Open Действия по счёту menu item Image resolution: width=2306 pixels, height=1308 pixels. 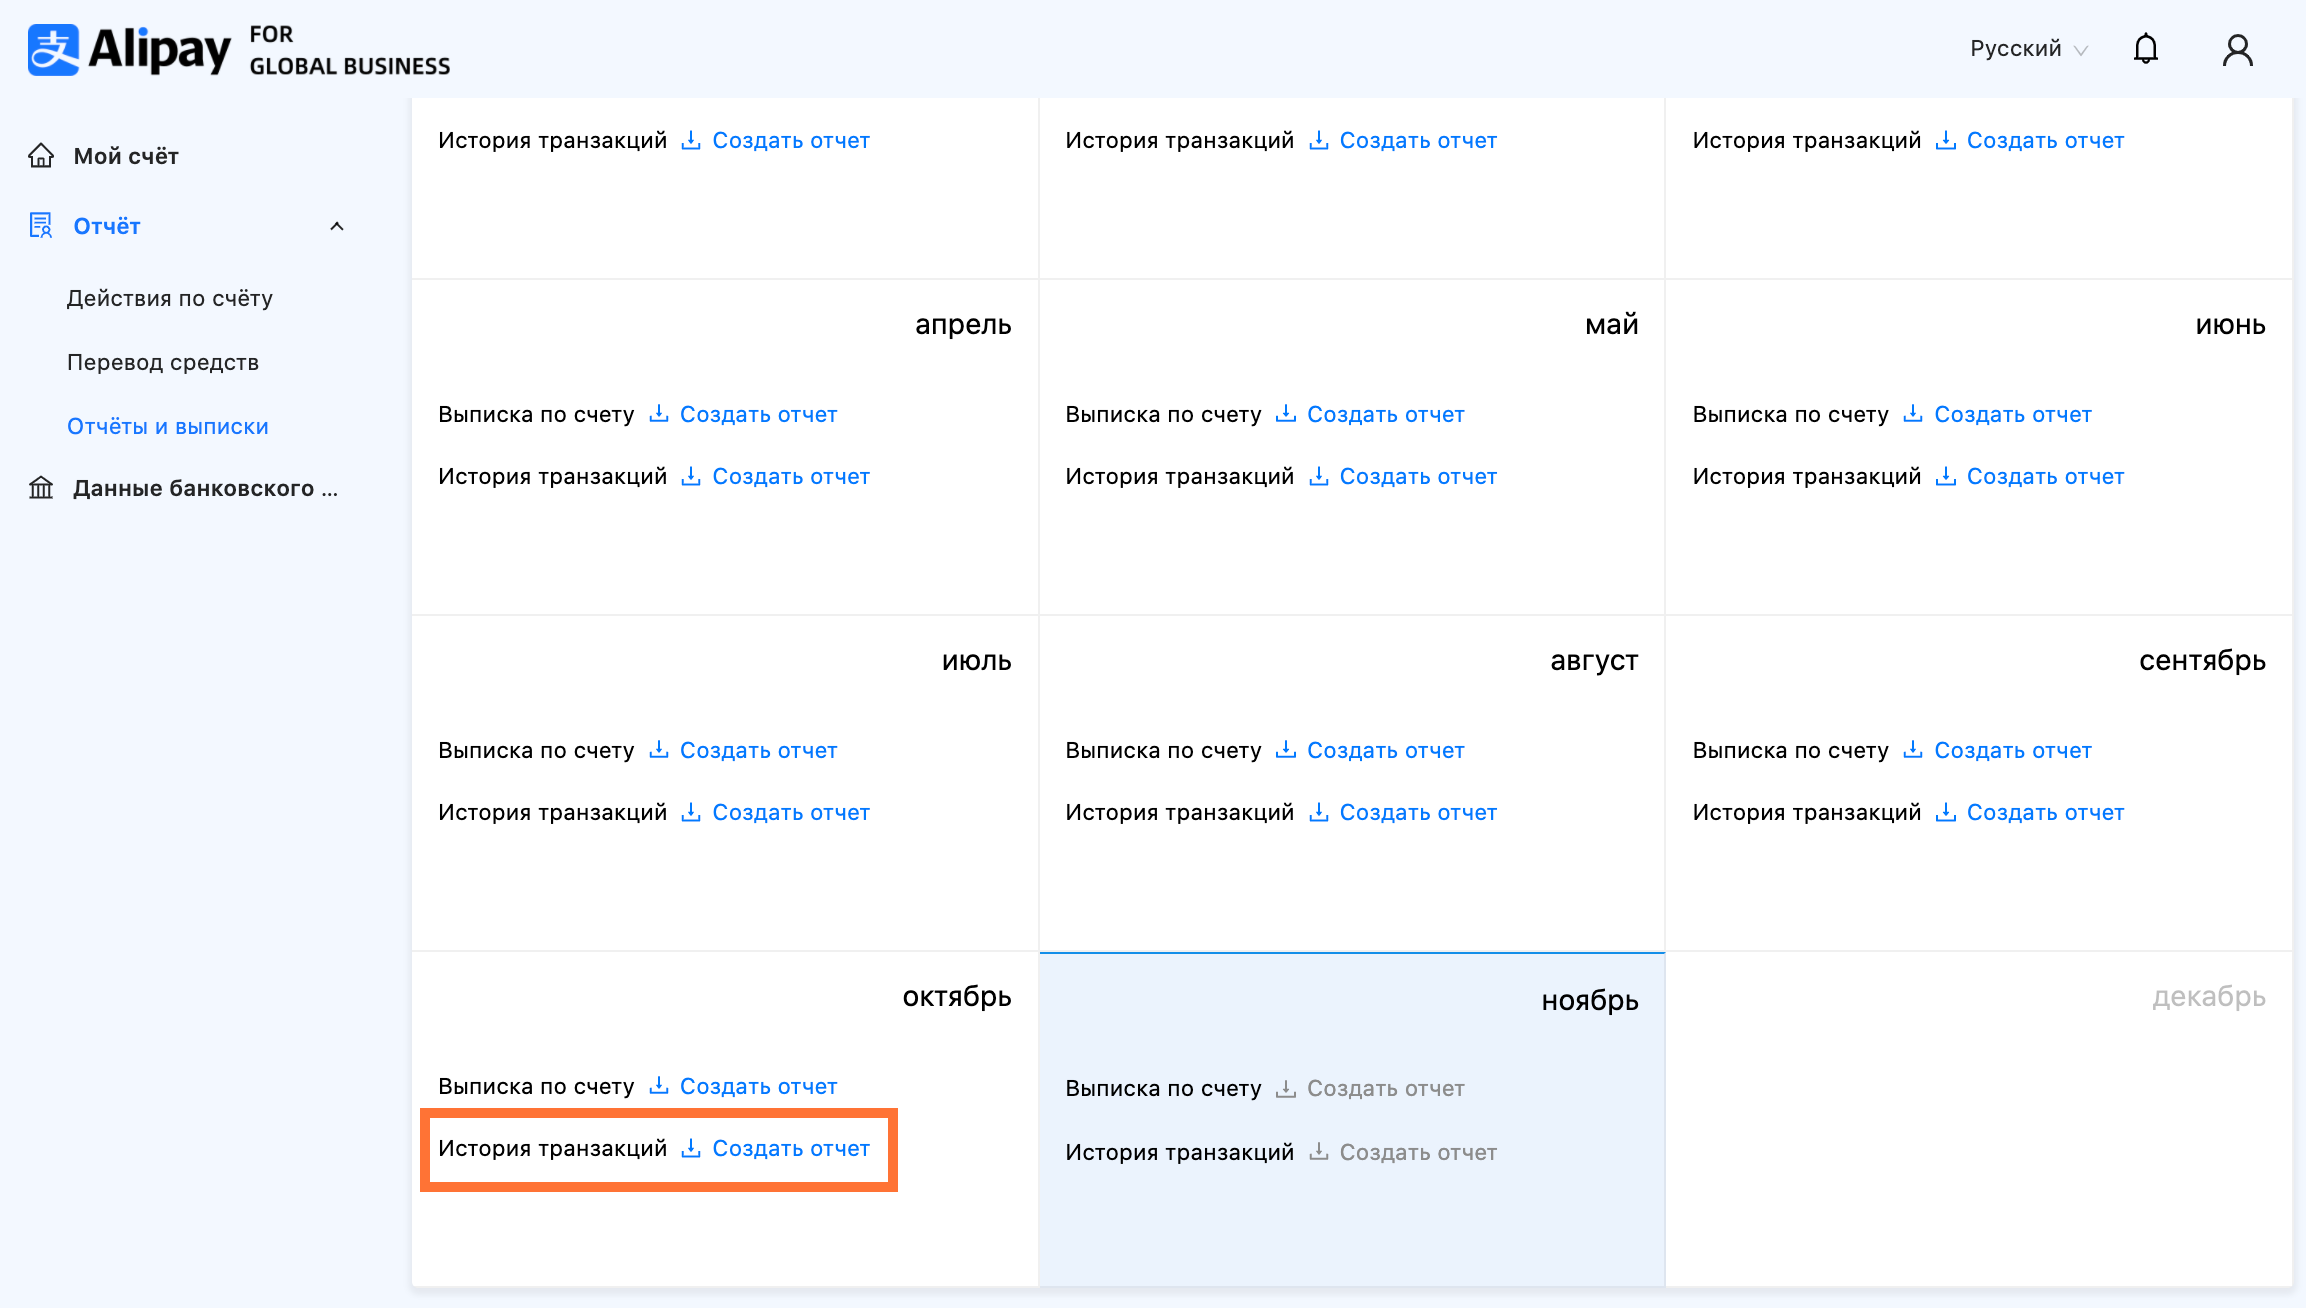pyautogui.click(x=169, y=298)
